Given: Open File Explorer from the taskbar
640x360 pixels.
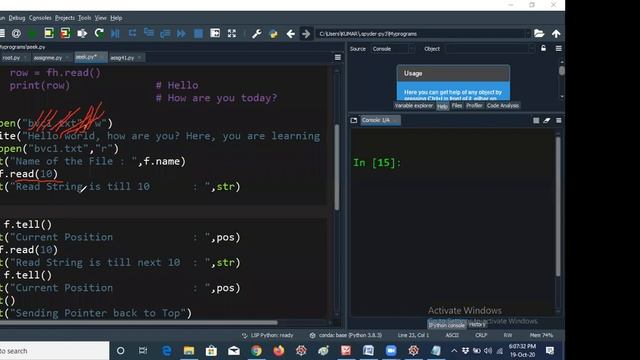Looking at the screenshot, I should [189, 351].
